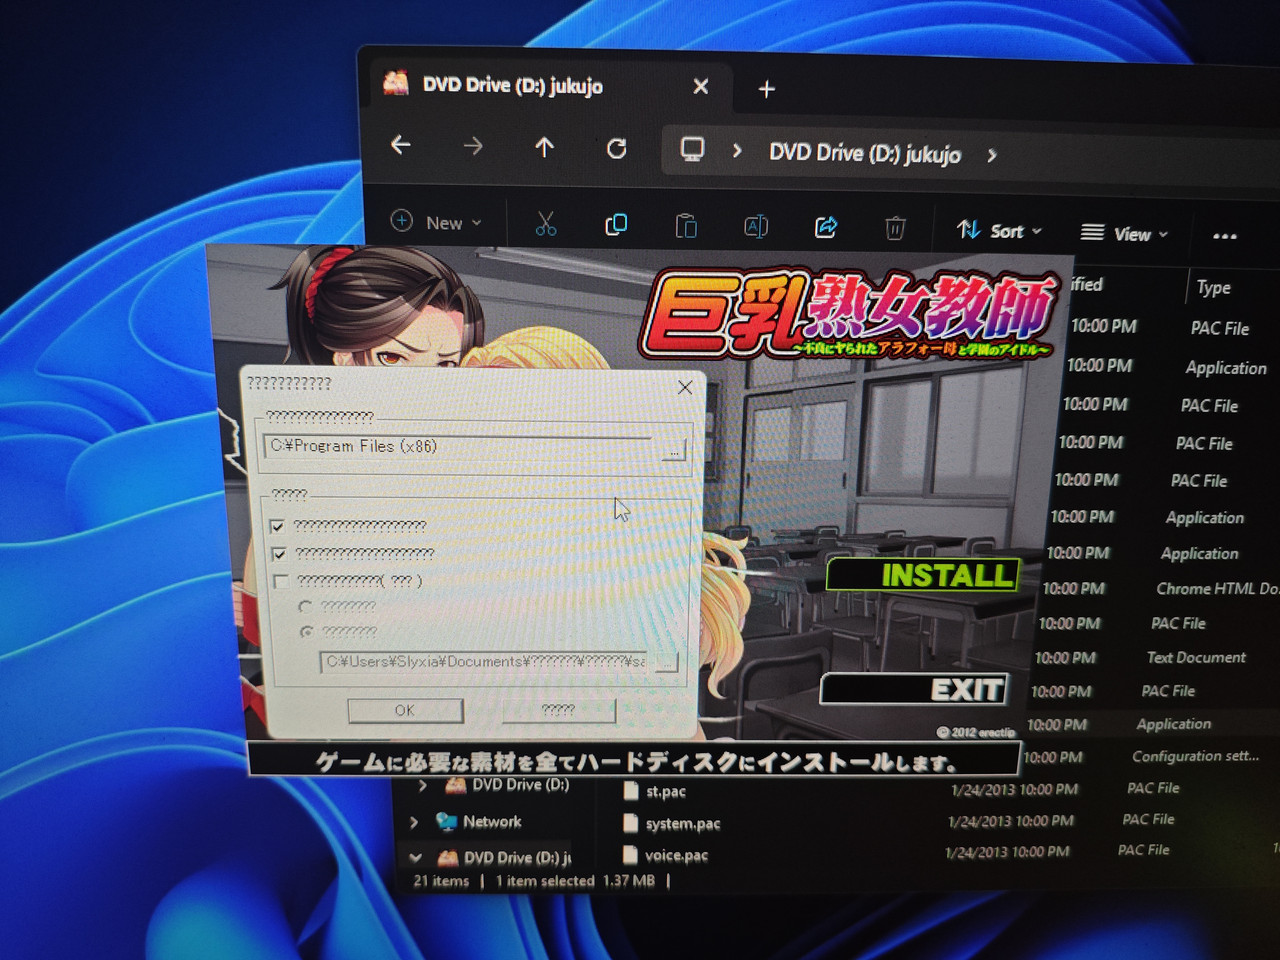Screen dimensions: 1280x960
Task: Browse for the save data folder
Action: coord(665,663)
